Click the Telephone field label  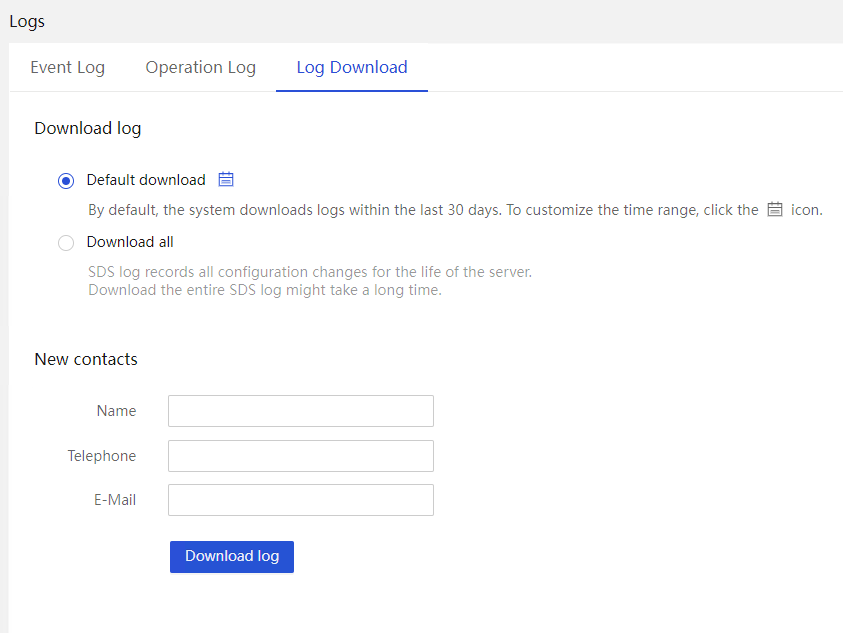tap(102, 456)
